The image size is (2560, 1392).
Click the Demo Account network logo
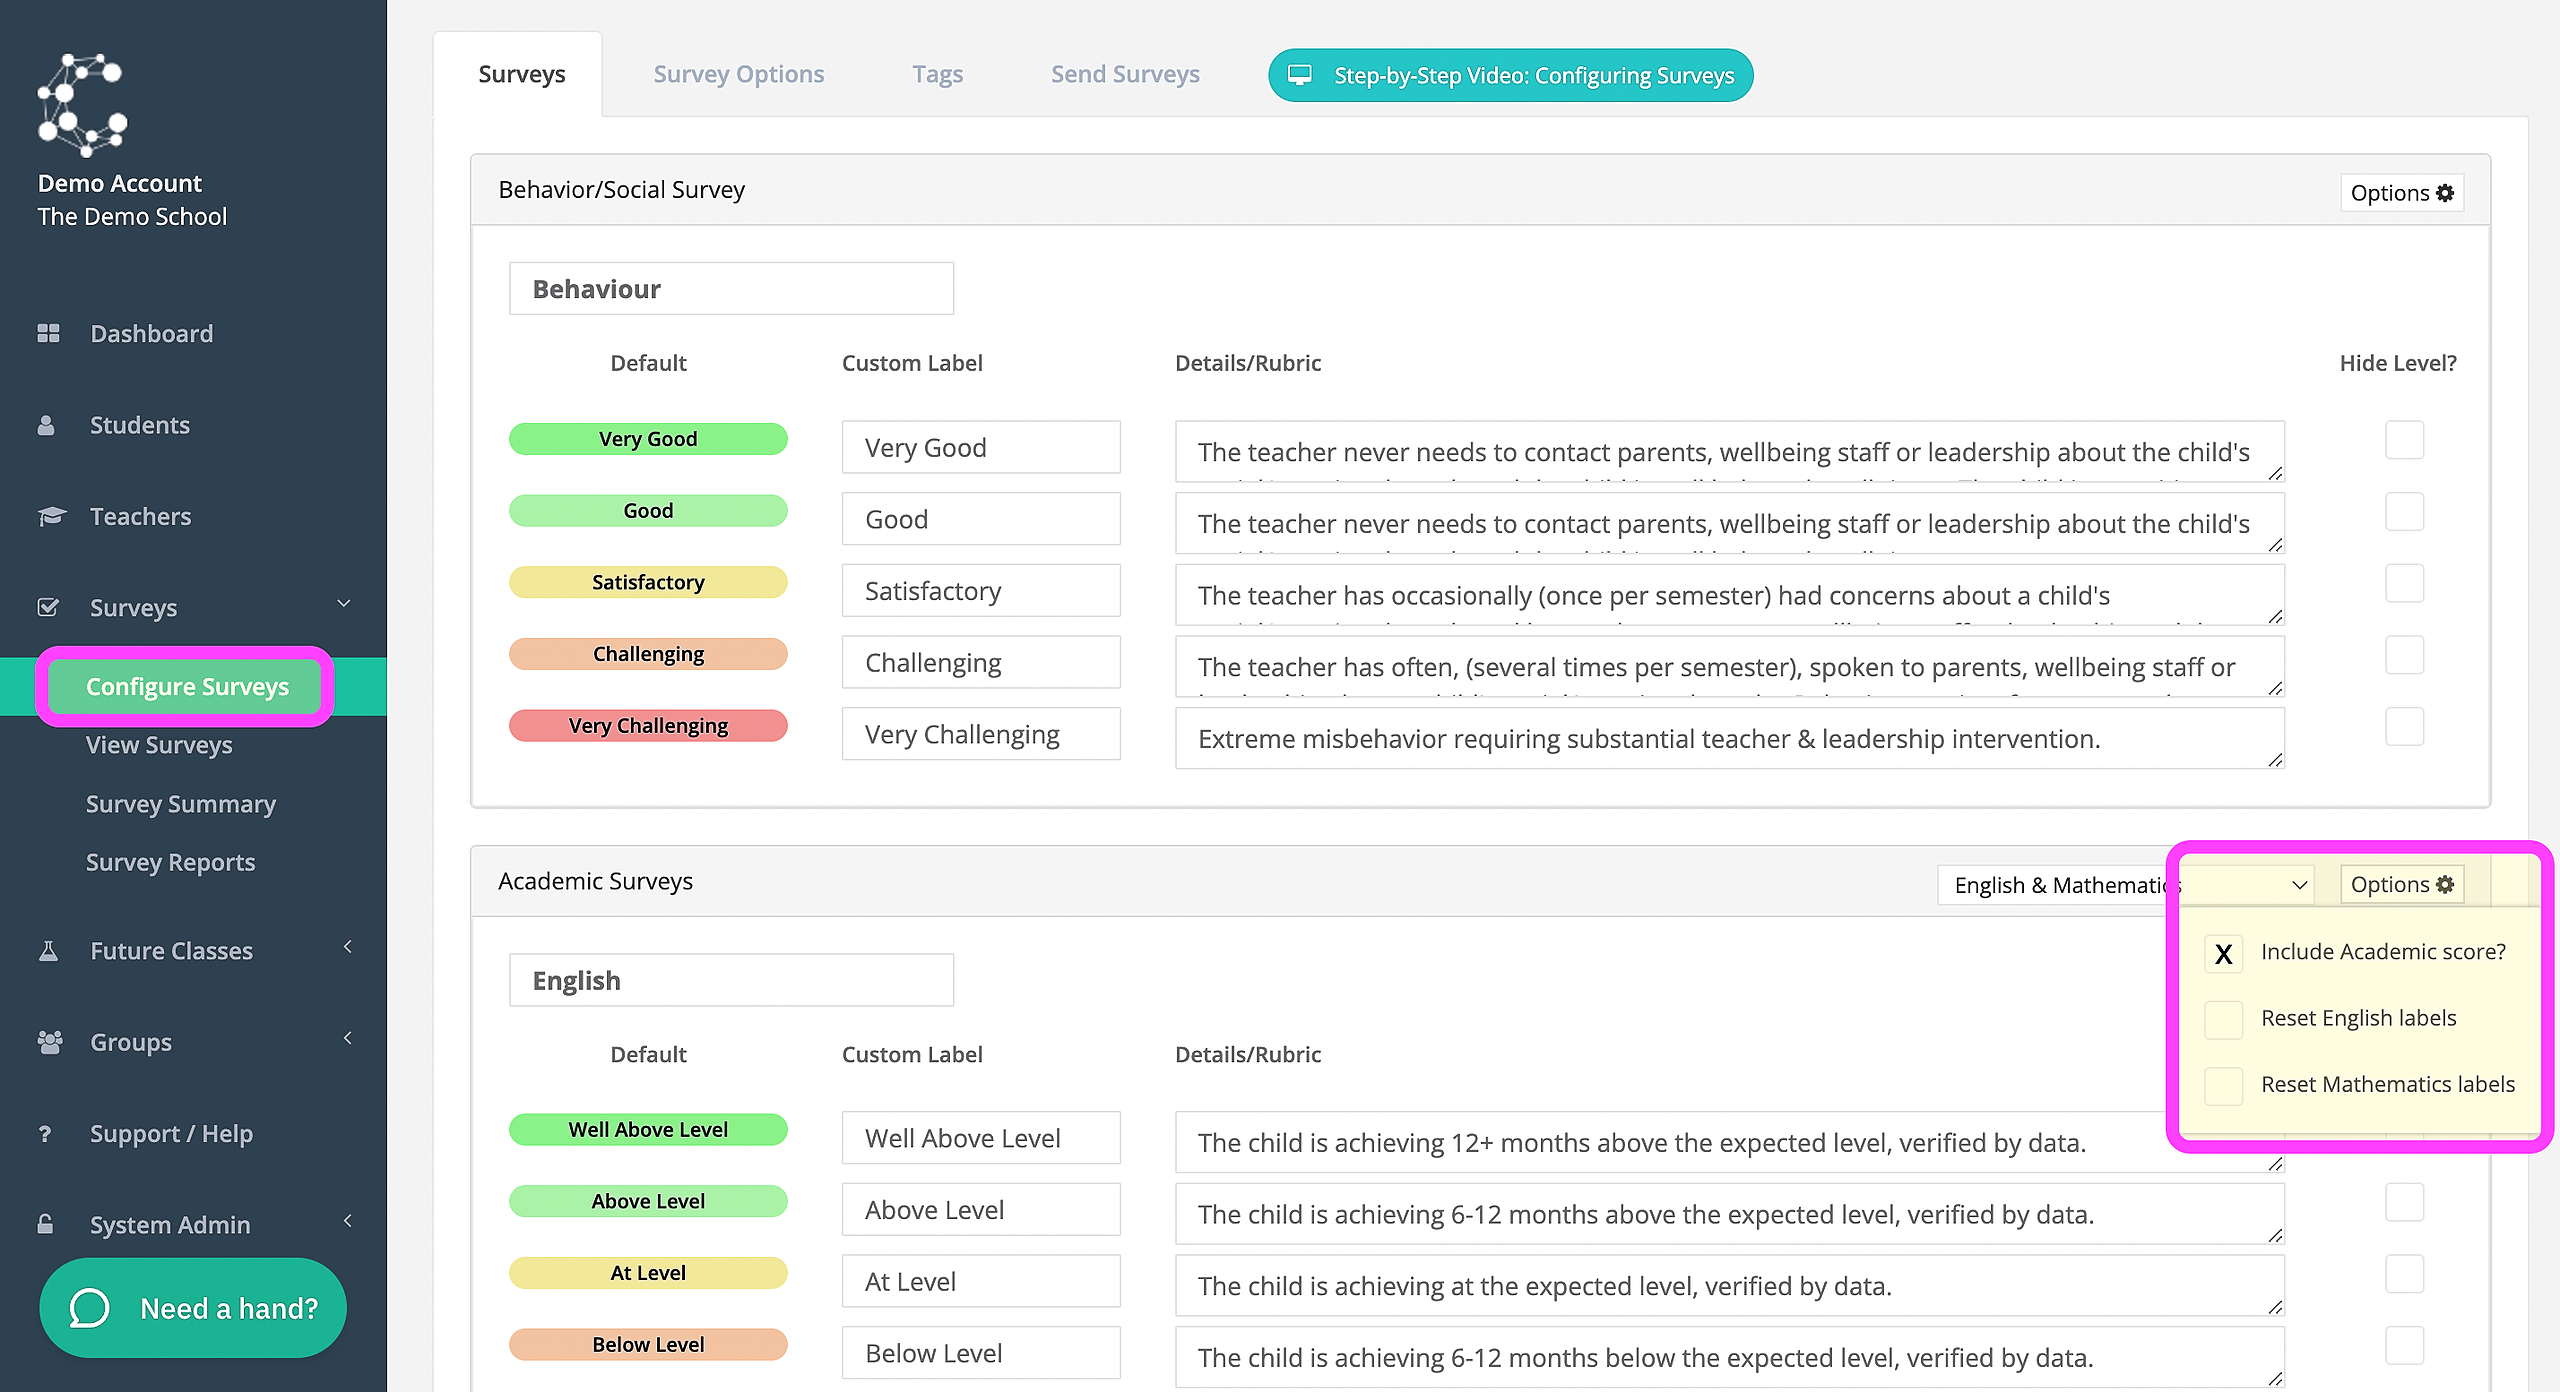pyautogui.click(x=82, y=105)
